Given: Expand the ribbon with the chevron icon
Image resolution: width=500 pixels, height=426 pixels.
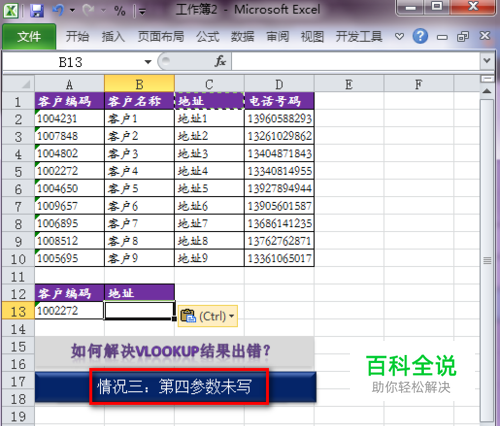Looking at the screenshot, I should tap(399, 36).
